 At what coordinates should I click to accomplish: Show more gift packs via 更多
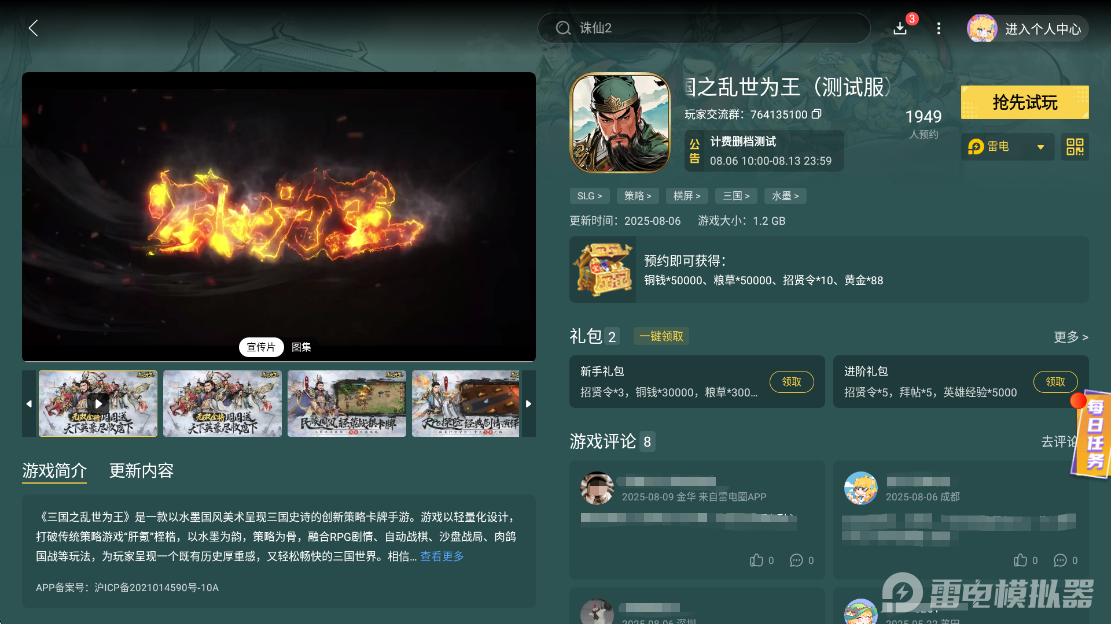tap(1070, 337)
